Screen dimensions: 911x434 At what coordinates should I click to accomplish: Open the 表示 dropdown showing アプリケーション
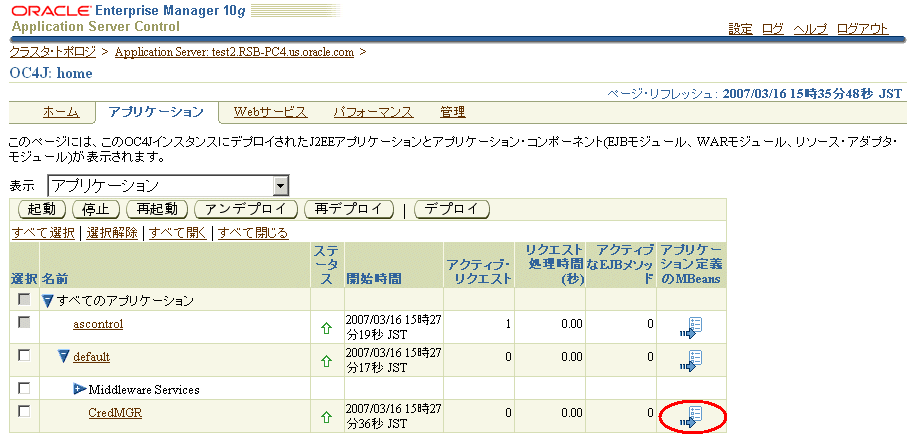[x=168, y=186]
